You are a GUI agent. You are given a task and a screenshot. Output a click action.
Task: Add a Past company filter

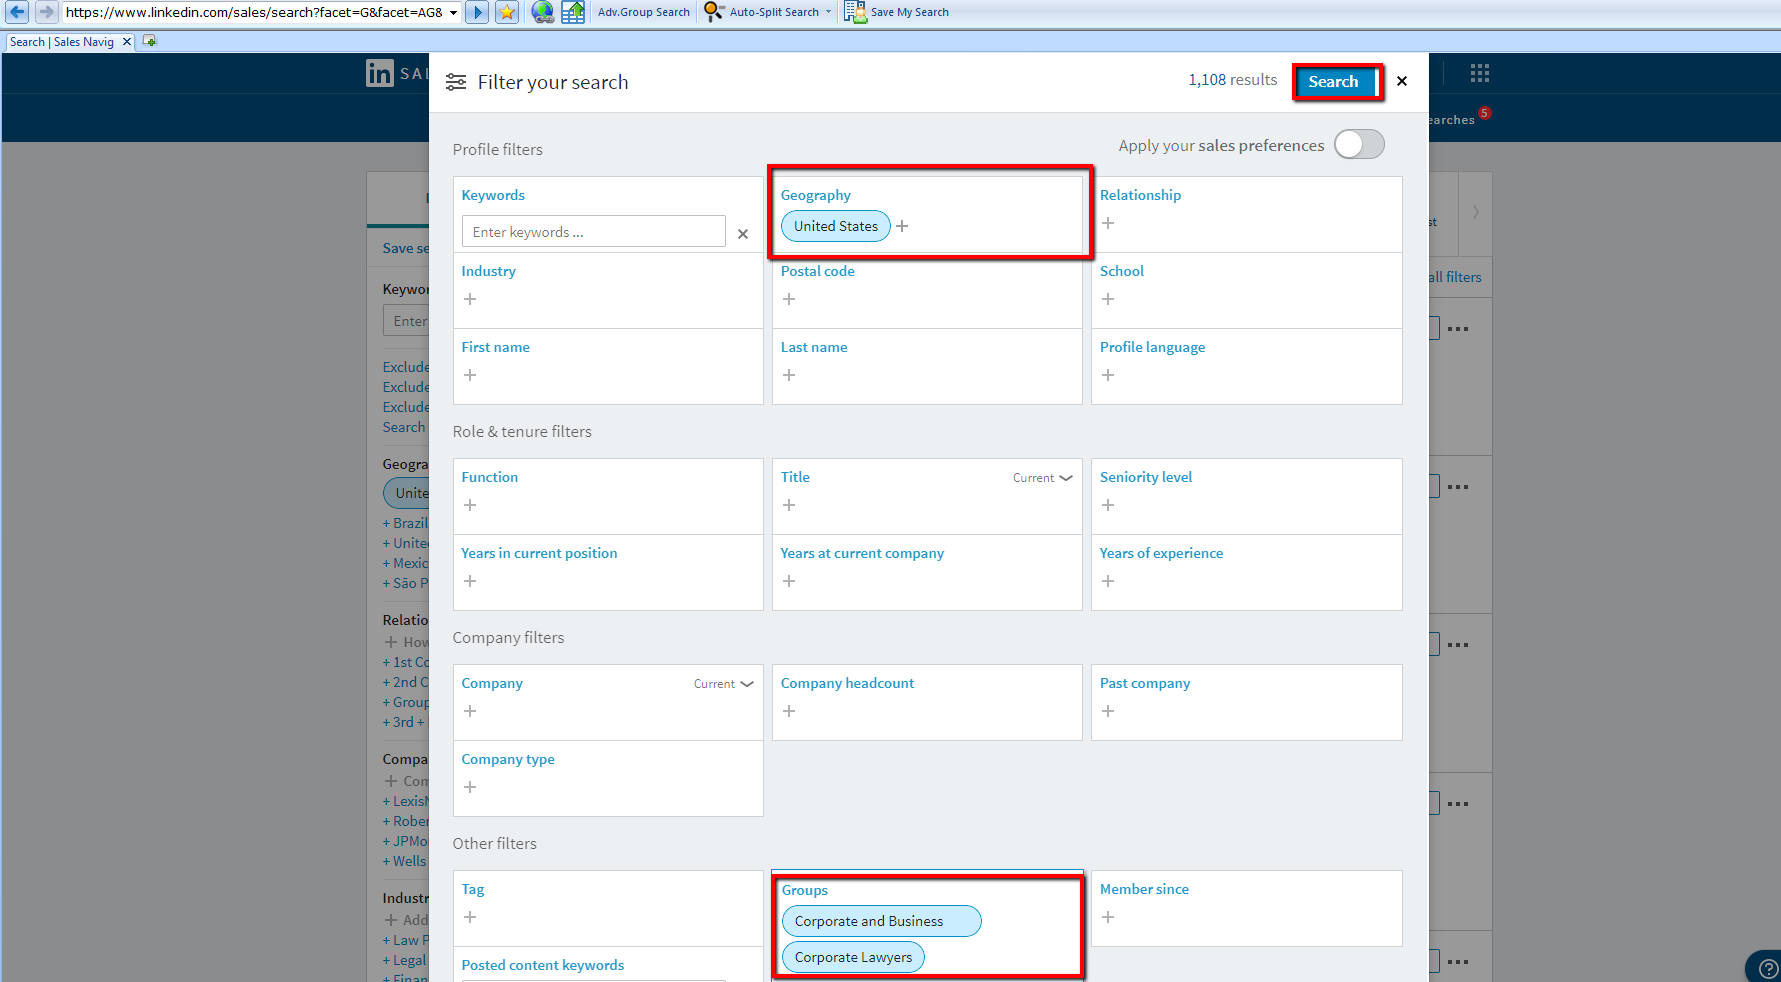point(1108,711)
